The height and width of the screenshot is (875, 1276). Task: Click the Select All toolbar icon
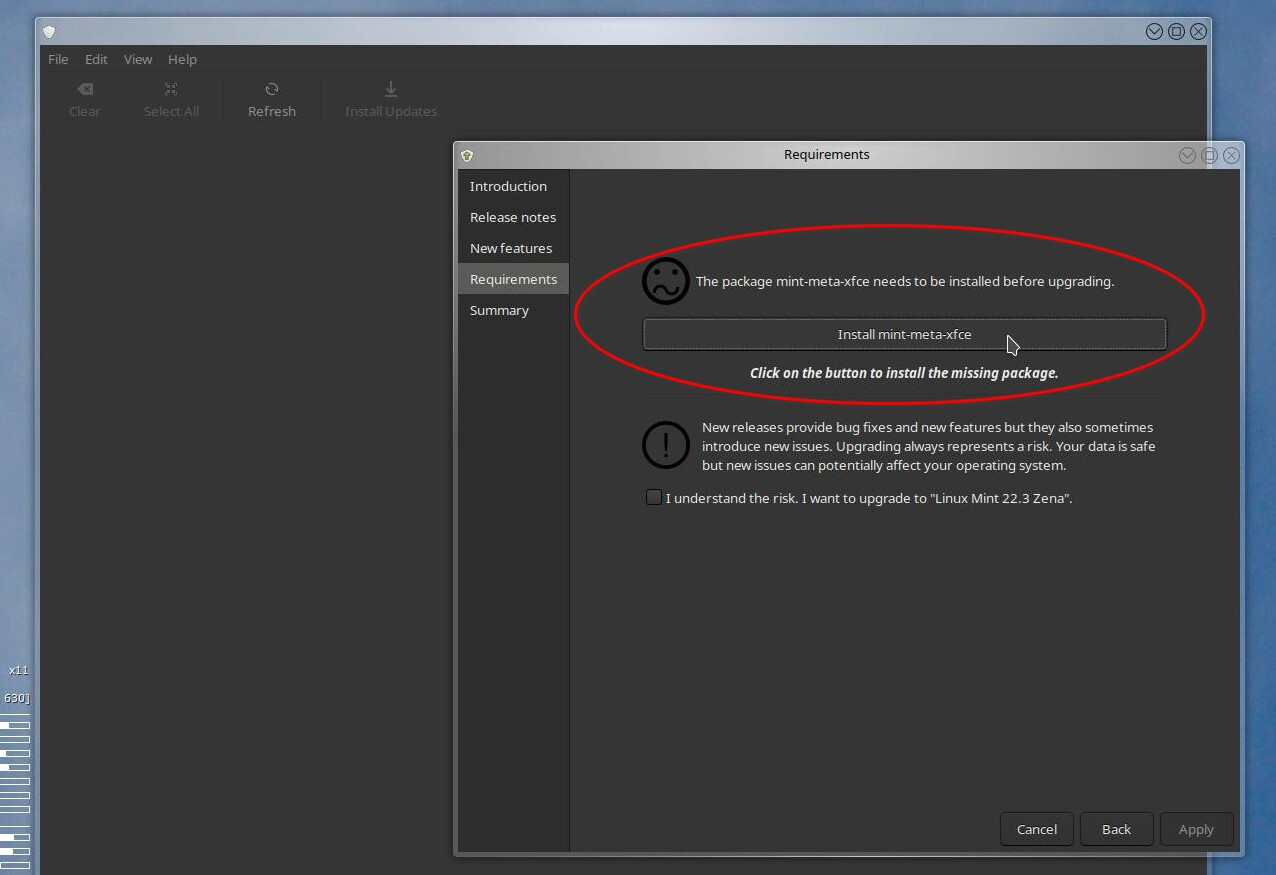(x=171, y=90)
